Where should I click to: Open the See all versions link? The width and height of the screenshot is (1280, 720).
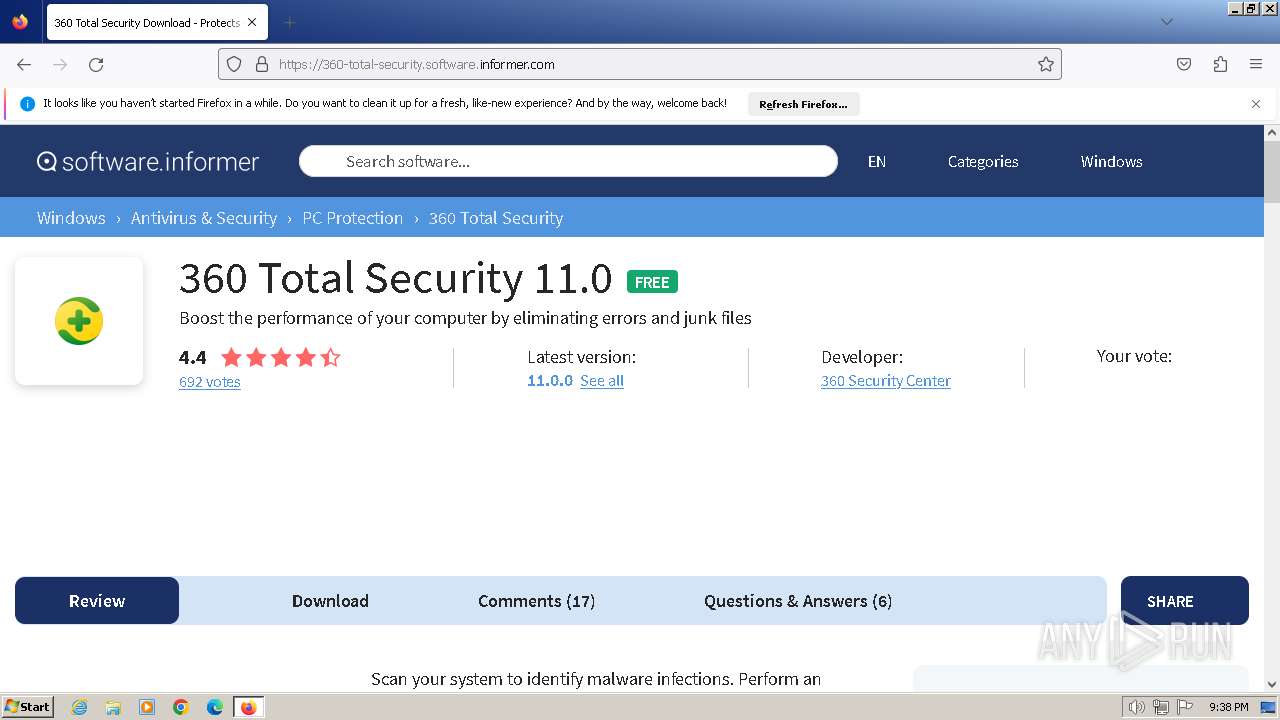coord(602,381)
